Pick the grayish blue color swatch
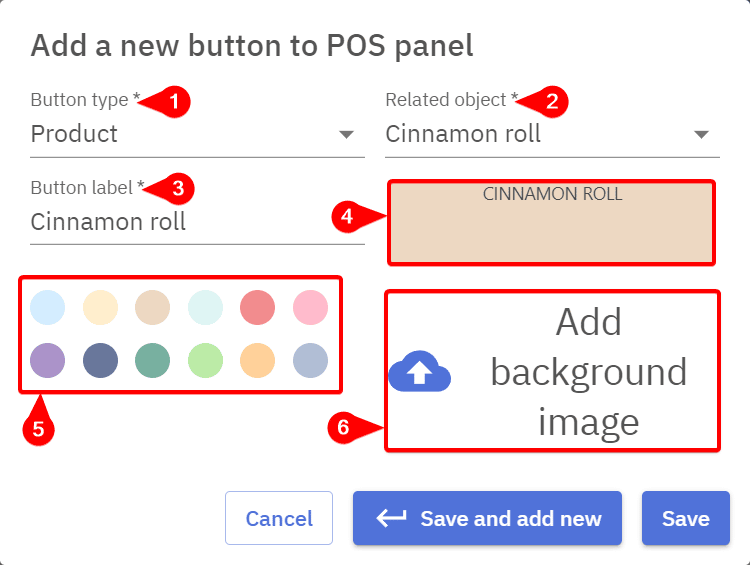Screen dimensions: 750x565 310,359
